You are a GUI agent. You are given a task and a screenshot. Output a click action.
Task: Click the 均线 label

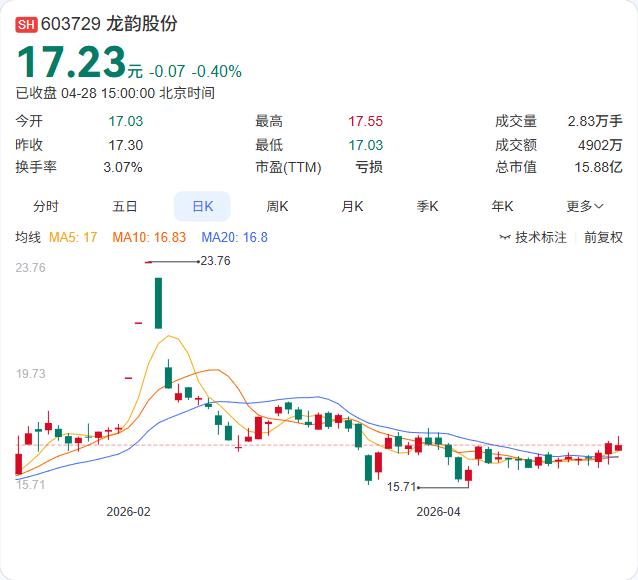tap(28, 237)
